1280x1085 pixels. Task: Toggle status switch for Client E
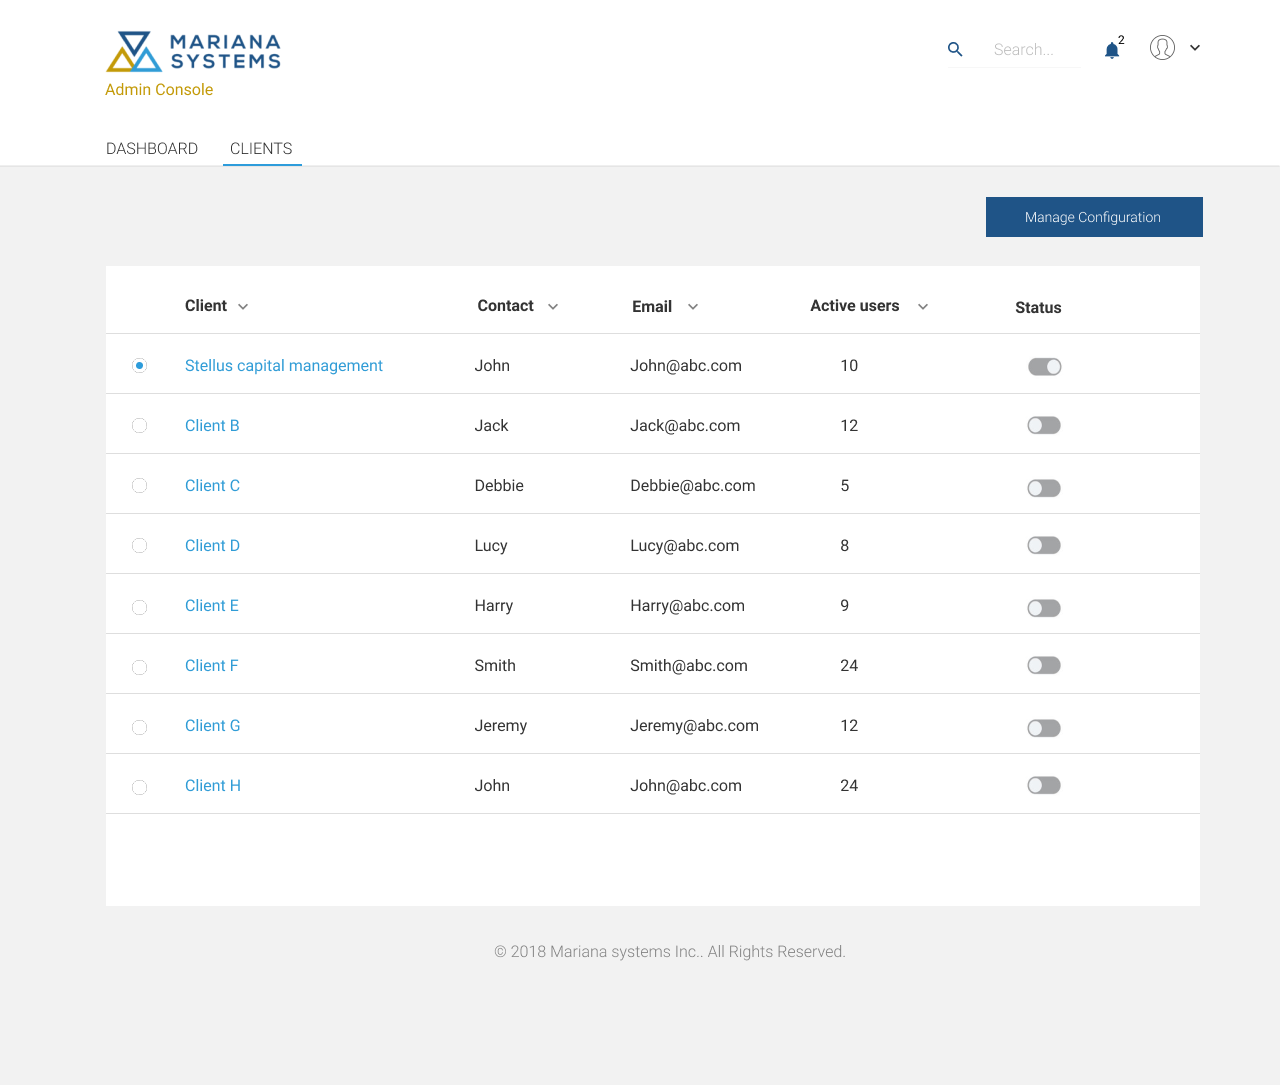pyautogui.click(x=1044, y=608)
